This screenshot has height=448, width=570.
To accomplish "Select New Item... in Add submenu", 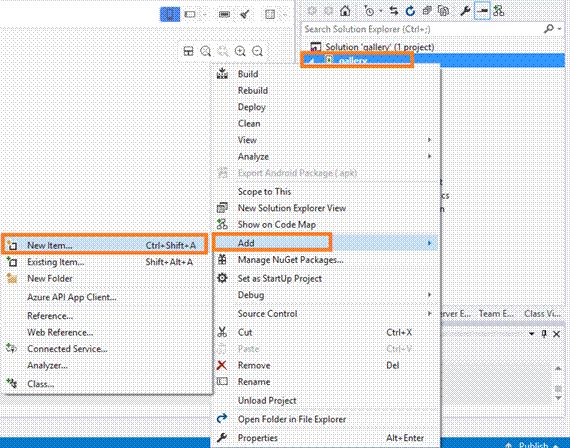I will [x=106, y=245].
